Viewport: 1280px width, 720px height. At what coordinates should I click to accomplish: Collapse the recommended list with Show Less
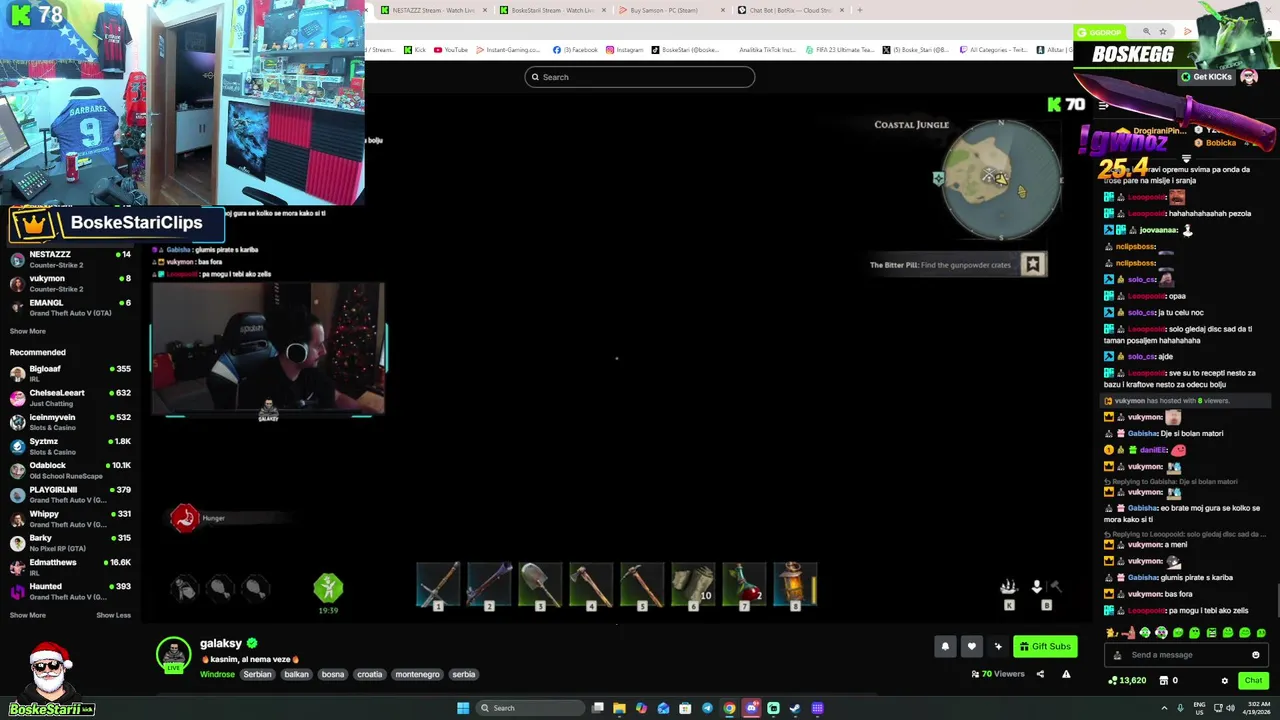pos(113,615)
